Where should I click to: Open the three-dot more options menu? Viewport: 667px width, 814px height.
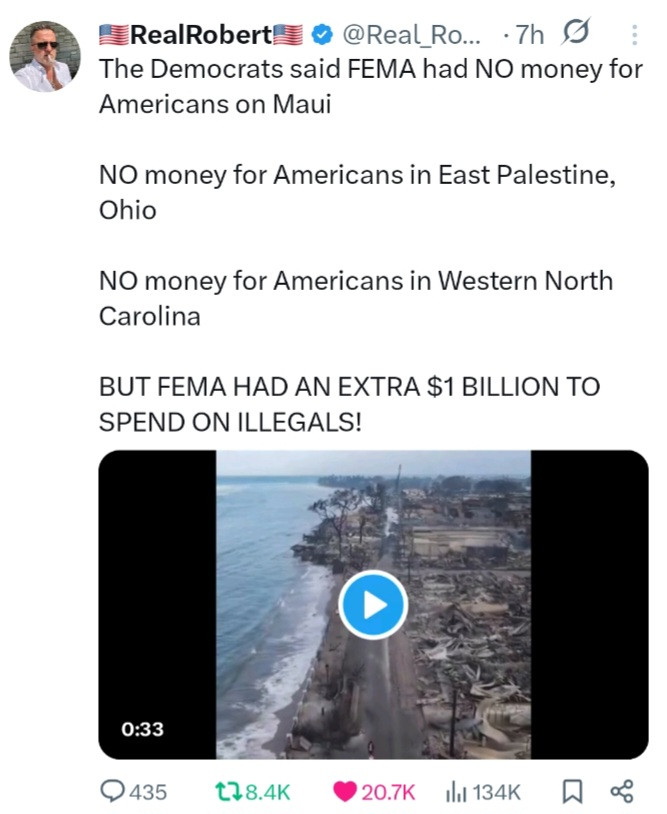pos(634,36)
